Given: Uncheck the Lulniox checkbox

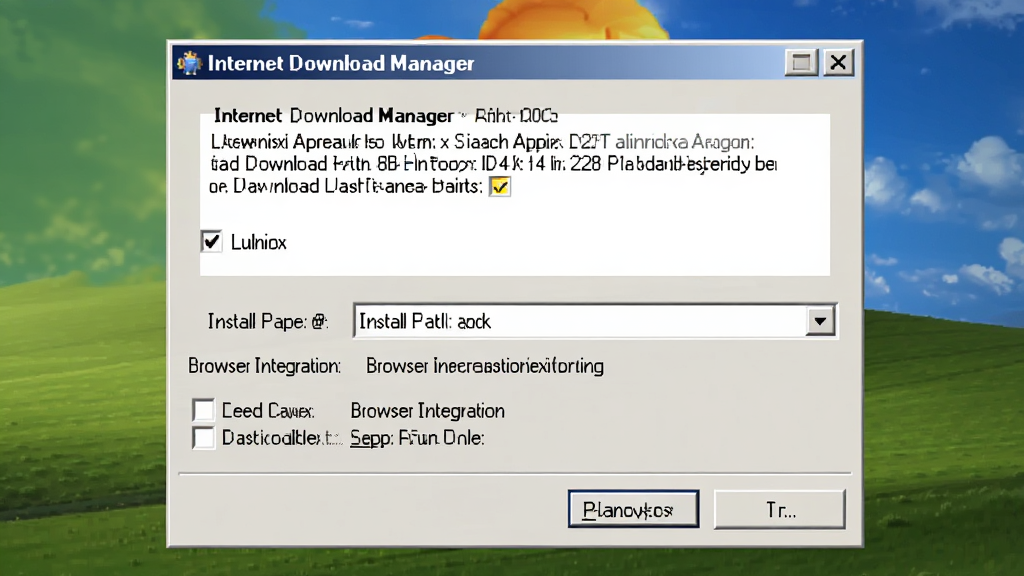Looking at the screenshot, I should click(x=212, y=242).
